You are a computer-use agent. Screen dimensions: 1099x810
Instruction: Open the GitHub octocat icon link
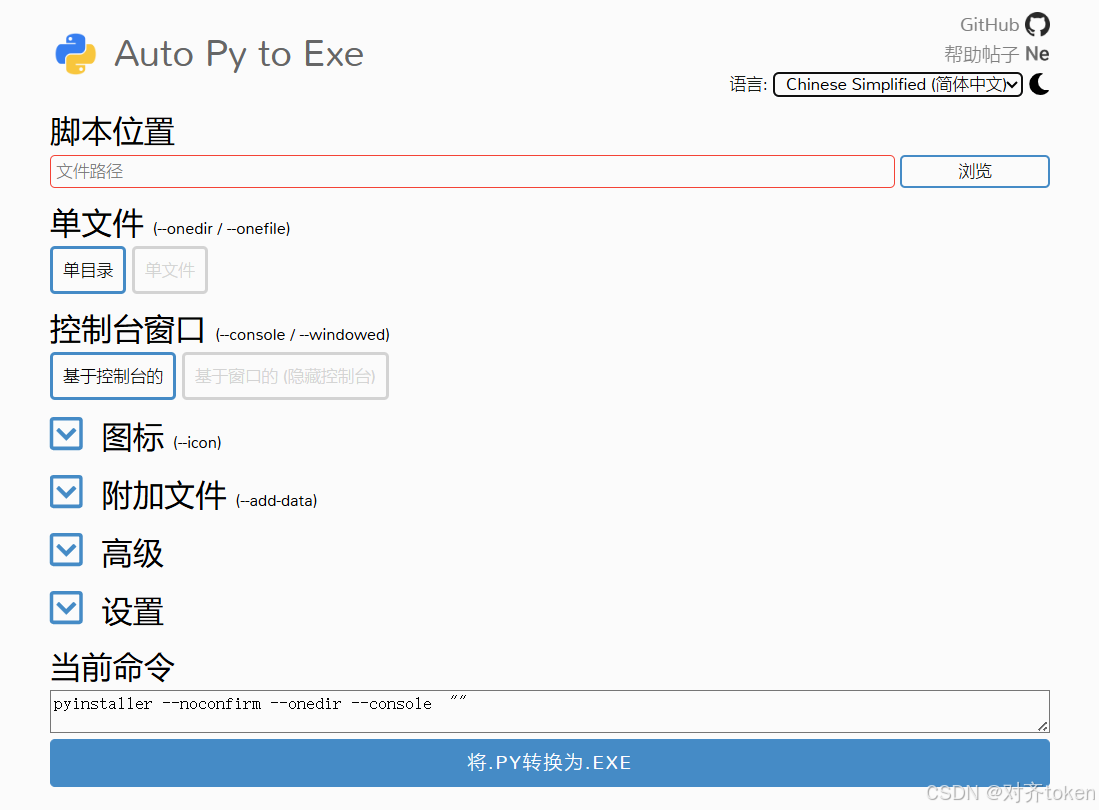(1037, 25)
